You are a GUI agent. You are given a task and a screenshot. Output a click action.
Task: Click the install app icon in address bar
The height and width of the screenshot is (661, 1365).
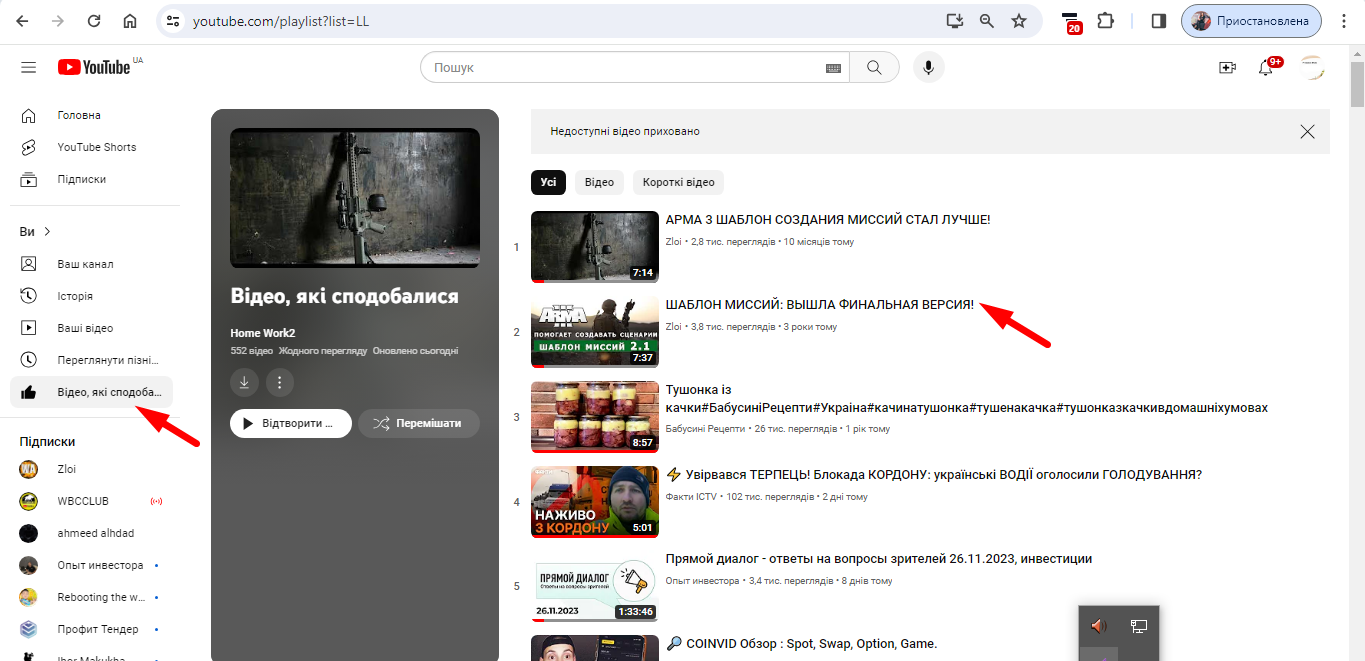[955, 21]
